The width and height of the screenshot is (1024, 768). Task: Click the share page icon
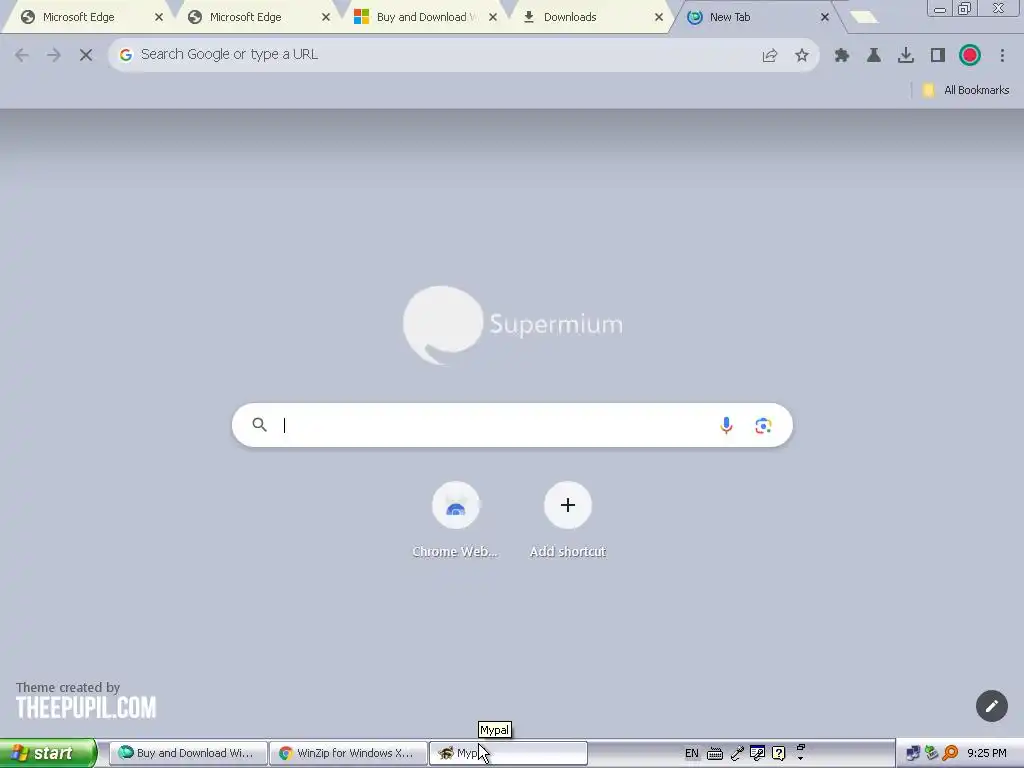click(770, 56)
